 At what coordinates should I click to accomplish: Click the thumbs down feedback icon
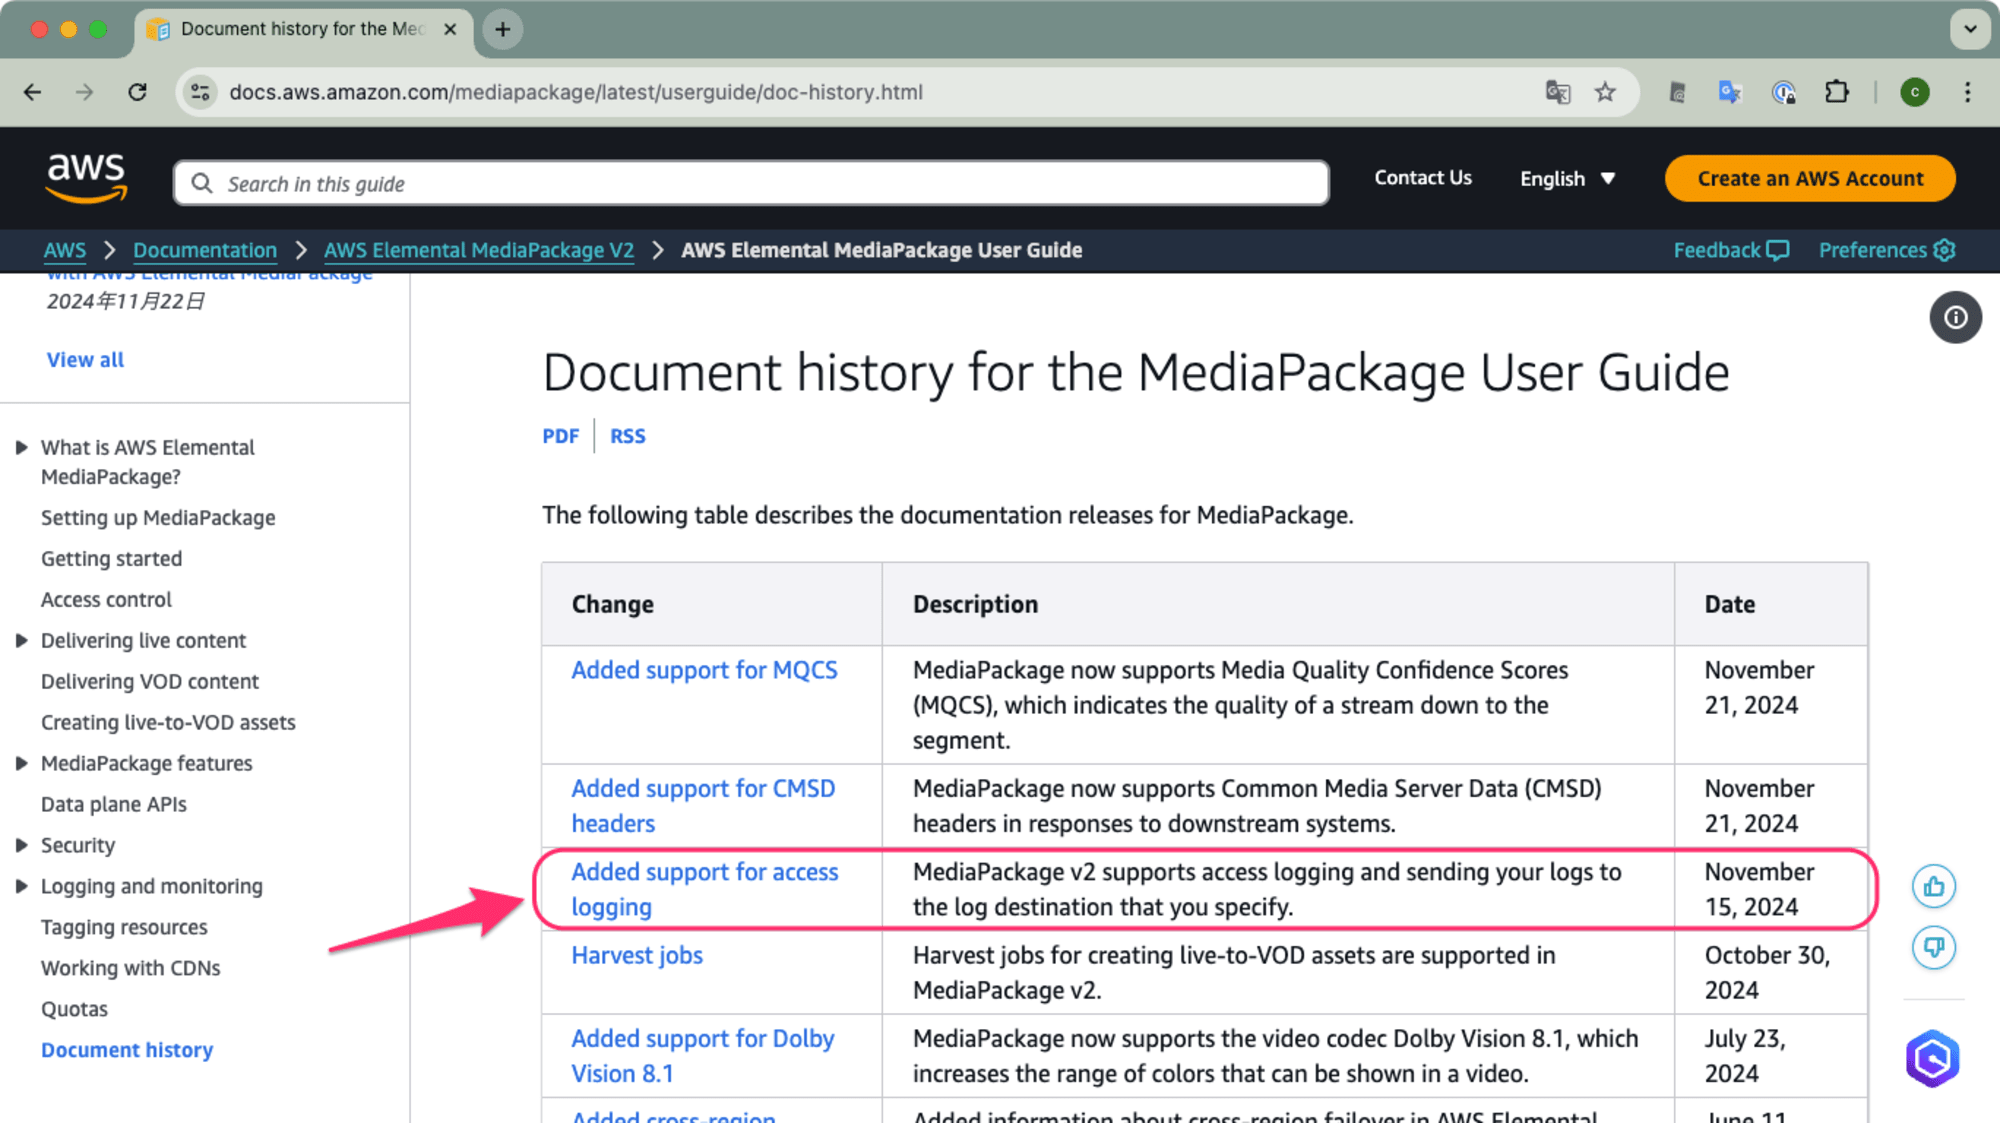(1934, 947)
